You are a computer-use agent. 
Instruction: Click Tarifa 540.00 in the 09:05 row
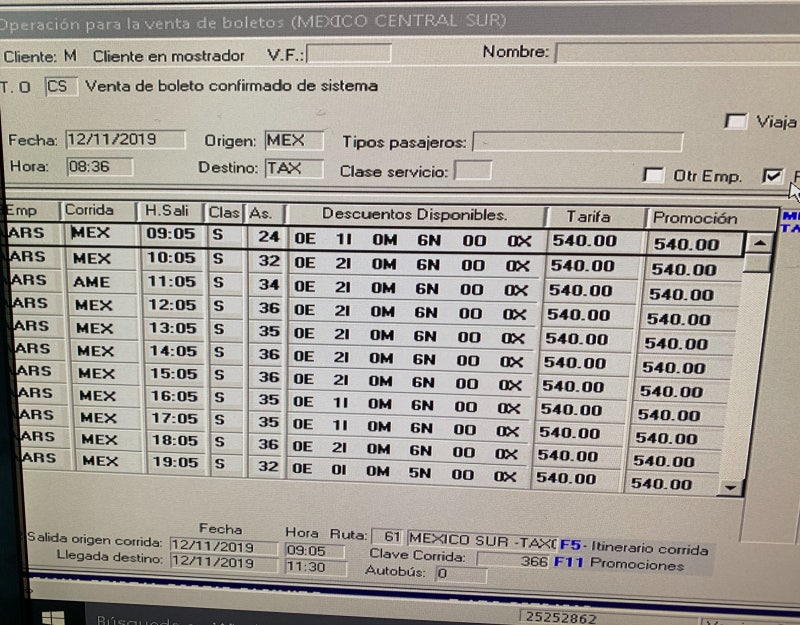point(585,240)
